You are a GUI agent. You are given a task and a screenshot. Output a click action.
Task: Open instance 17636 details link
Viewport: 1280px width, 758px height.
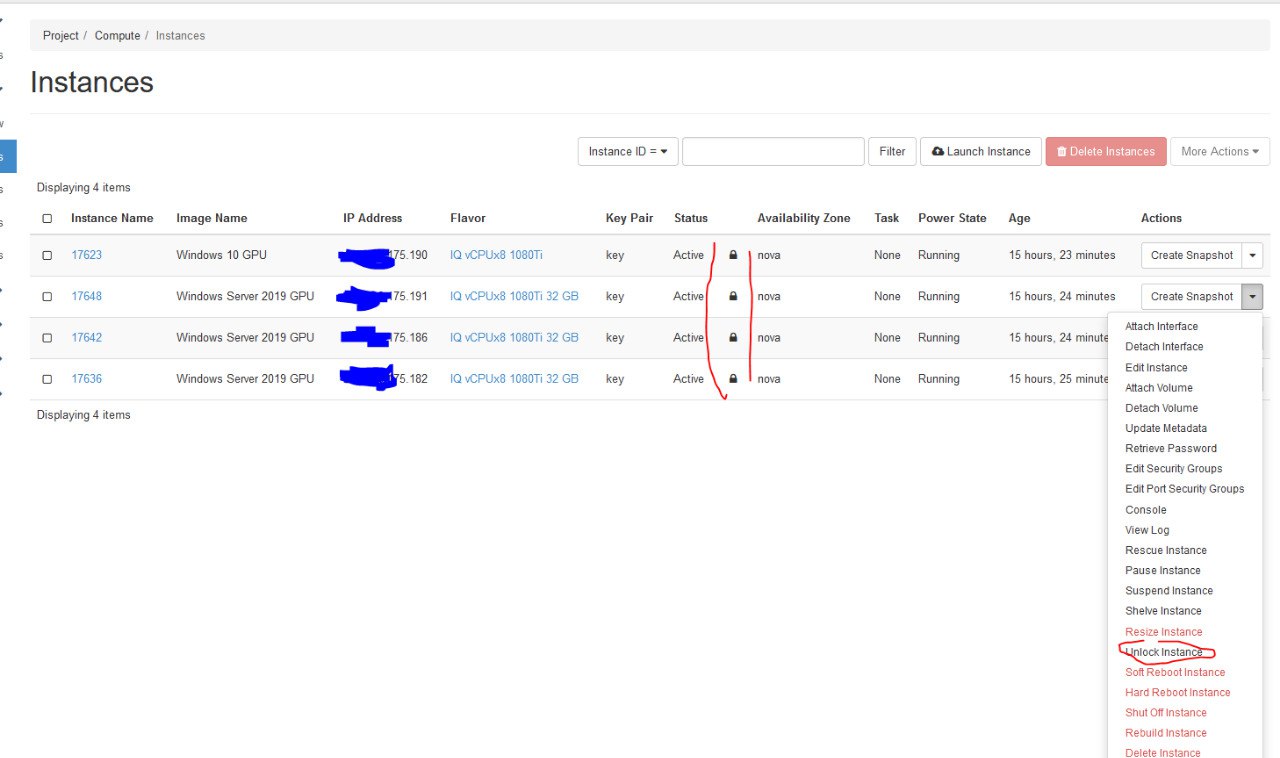86,379
